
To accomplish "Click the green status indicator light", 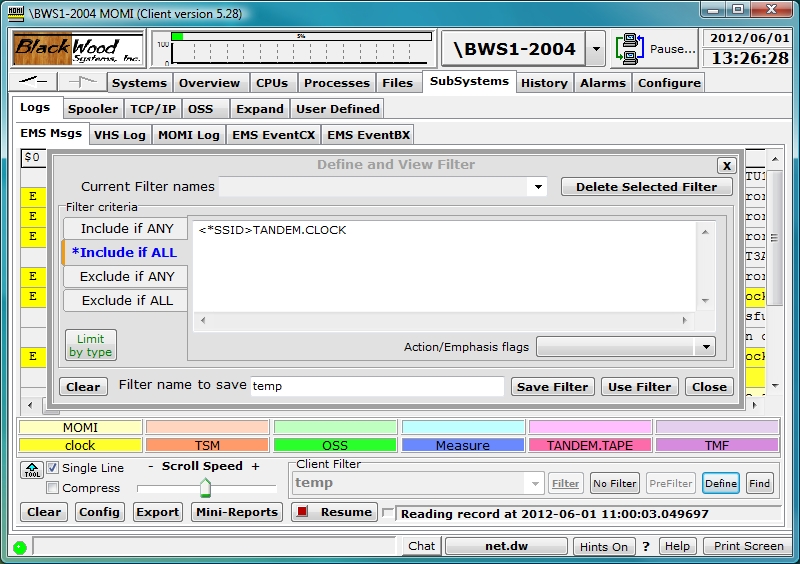I will point(19,547).
